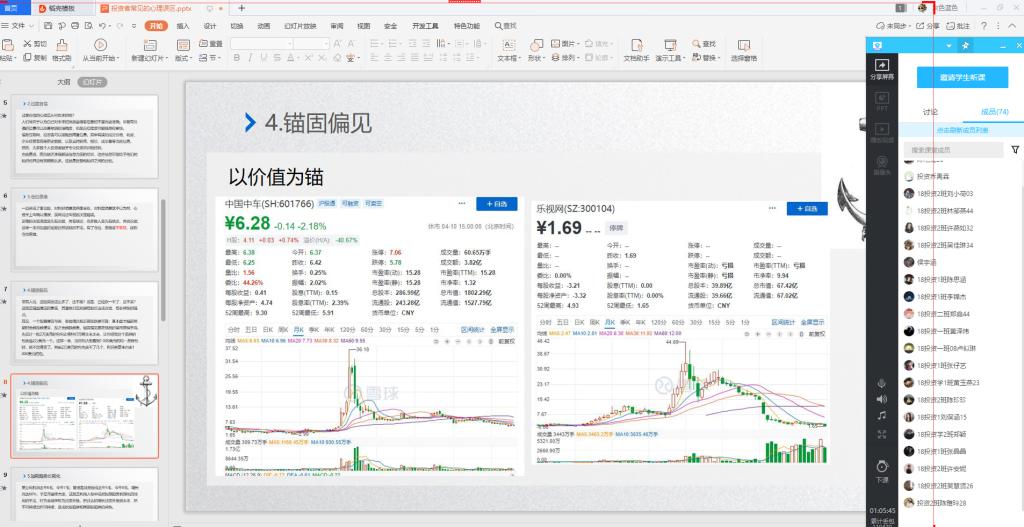Click the Find (查找) magnifier in the ribbon
Image resolution: width=1024 pixels, height=527 pixels.
[696, 44]
